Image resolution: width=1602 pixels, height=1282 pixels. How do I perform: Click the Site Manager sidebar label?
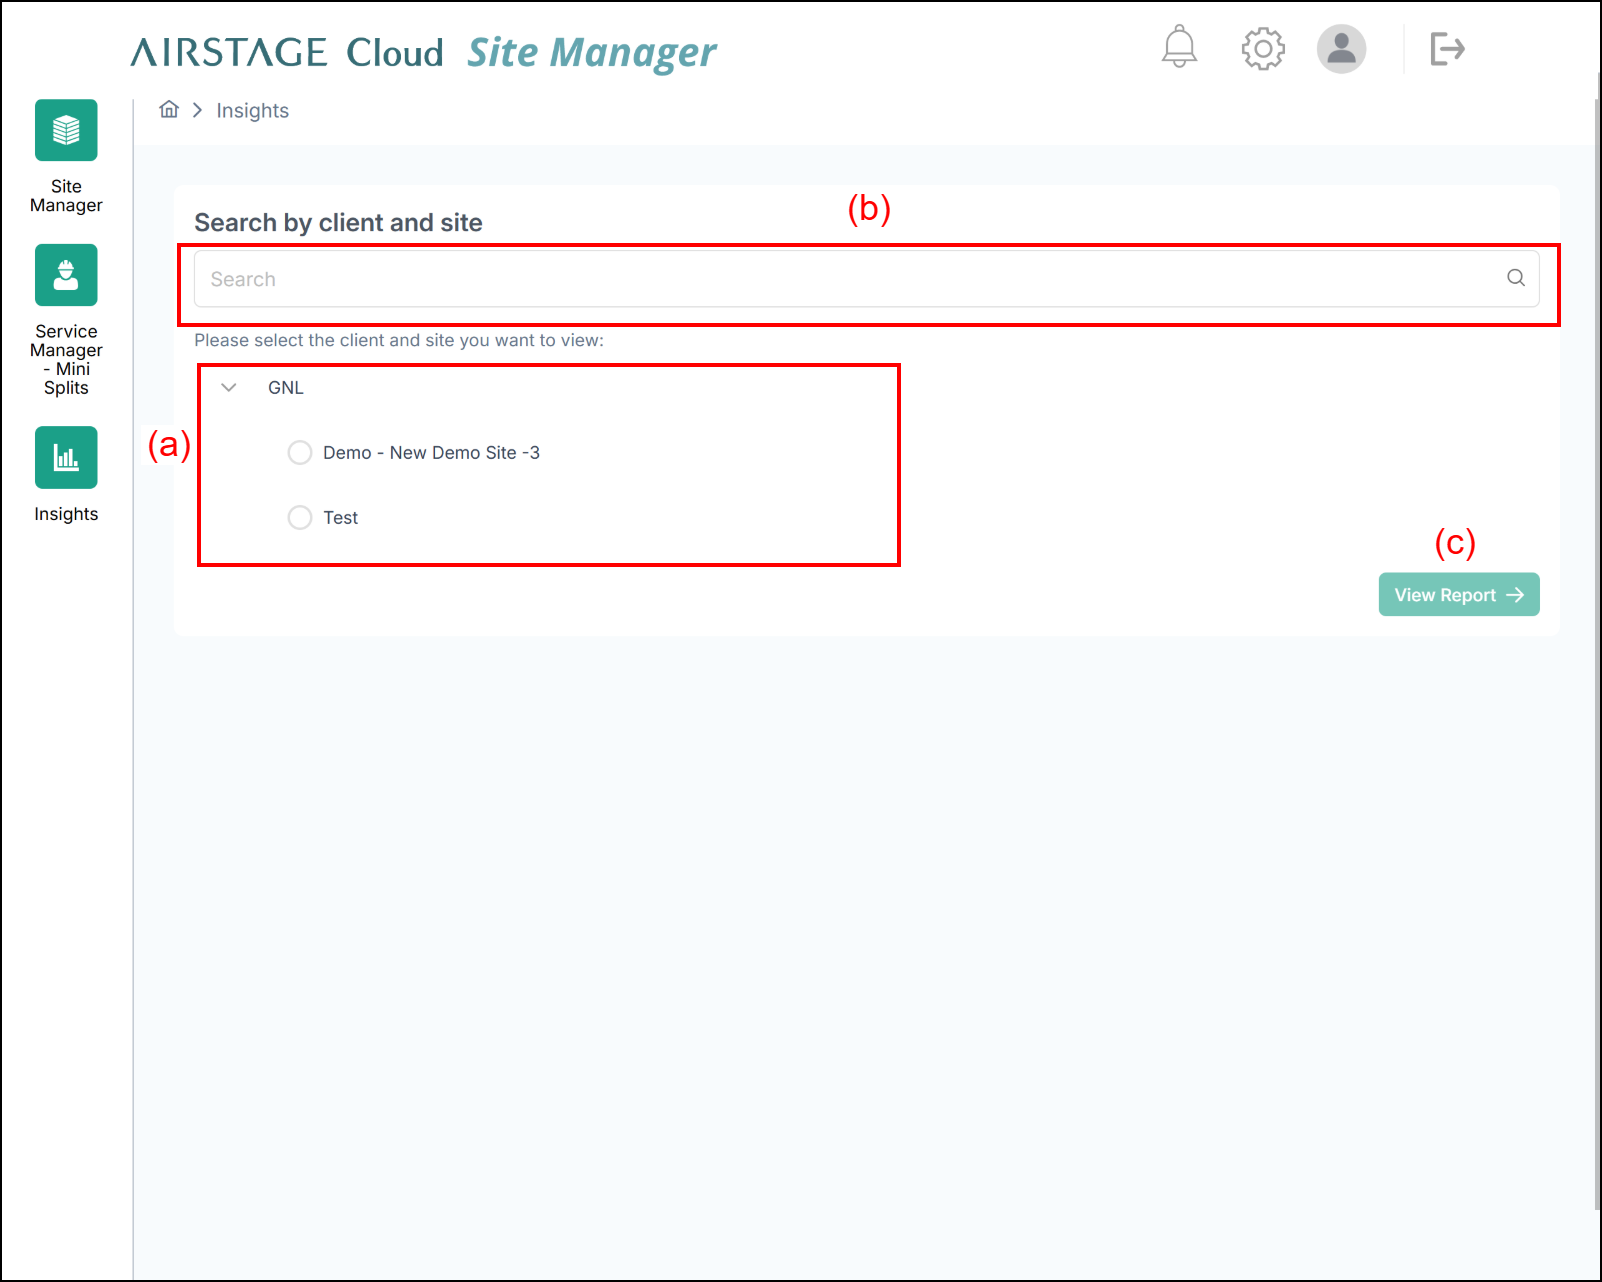(x=66, y=196)
